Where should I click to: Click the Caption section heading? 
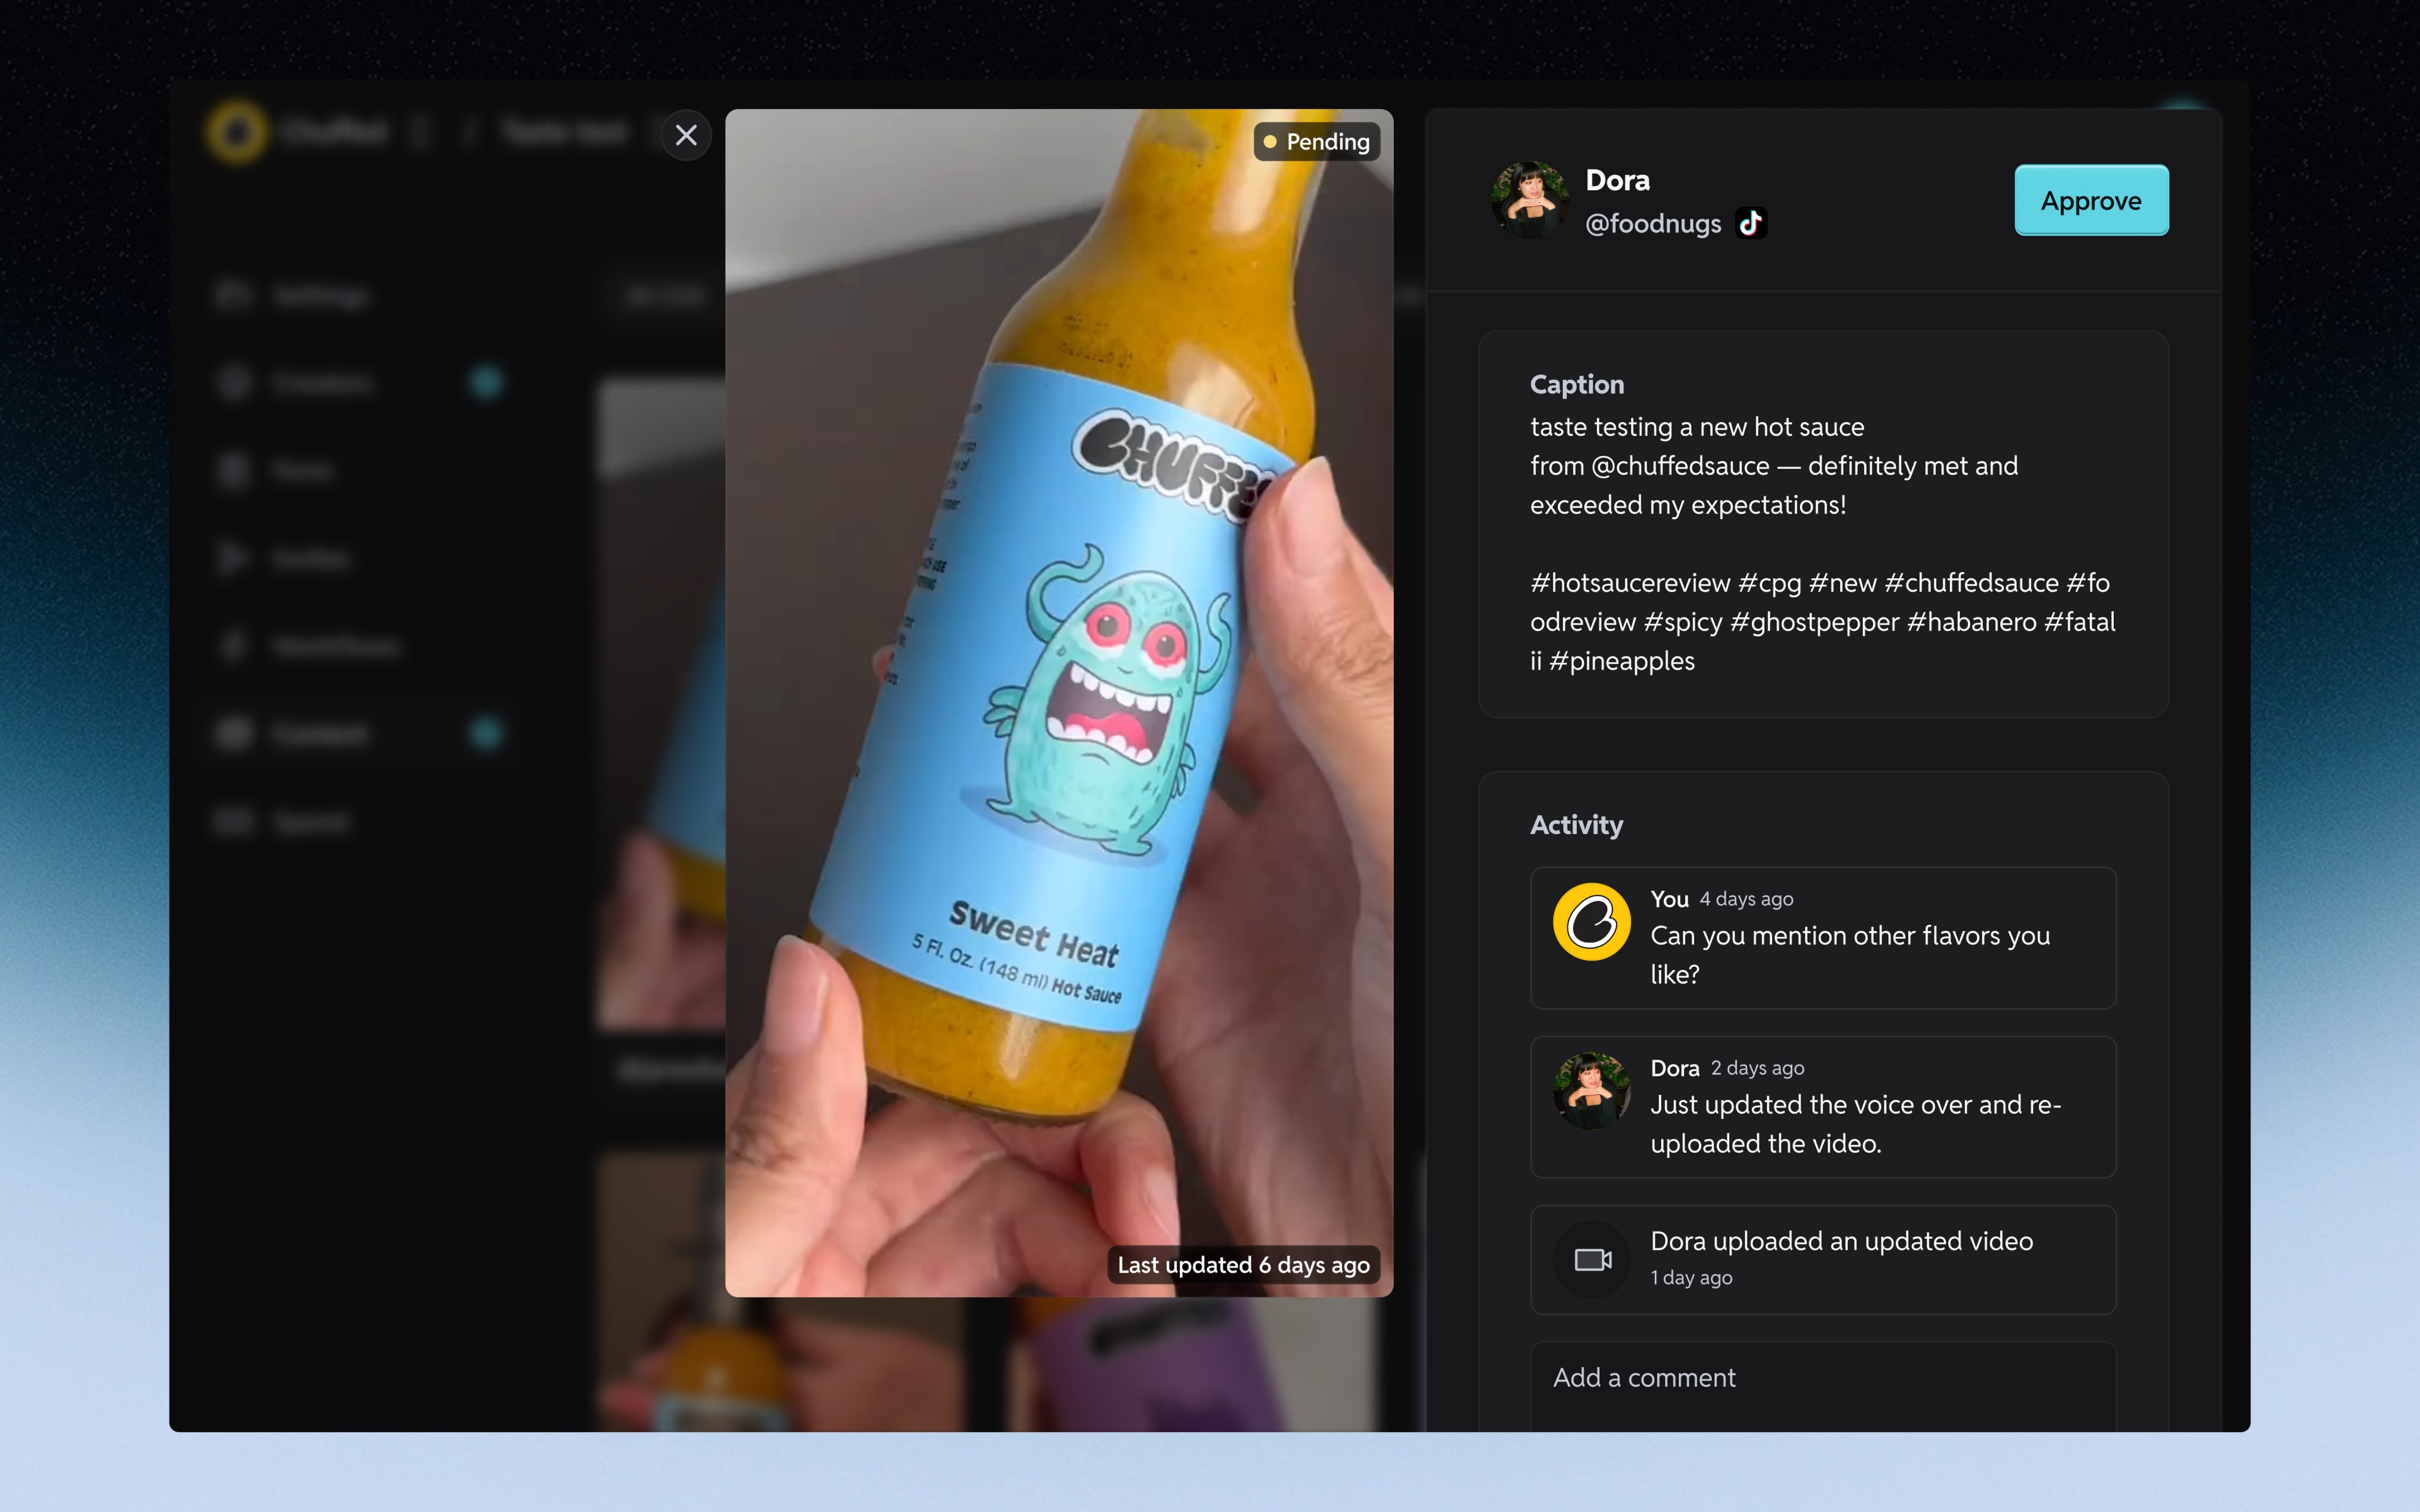[1576, 384]
